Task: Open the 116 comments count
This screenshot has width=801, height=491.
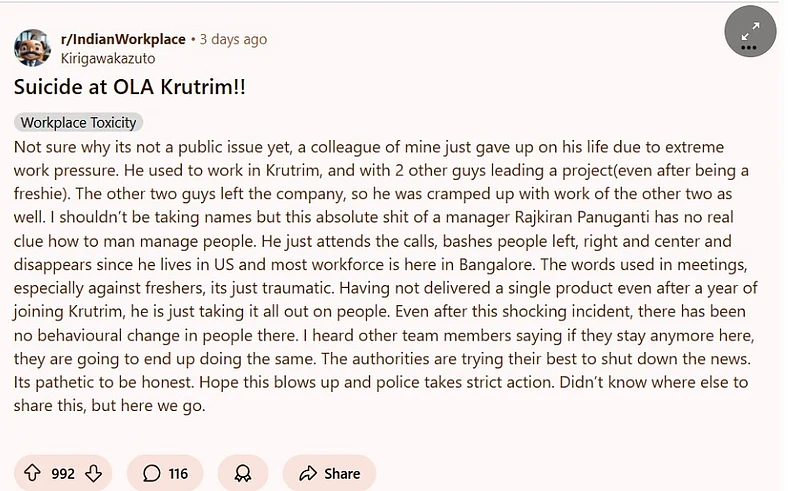Action: coord(178,473)
